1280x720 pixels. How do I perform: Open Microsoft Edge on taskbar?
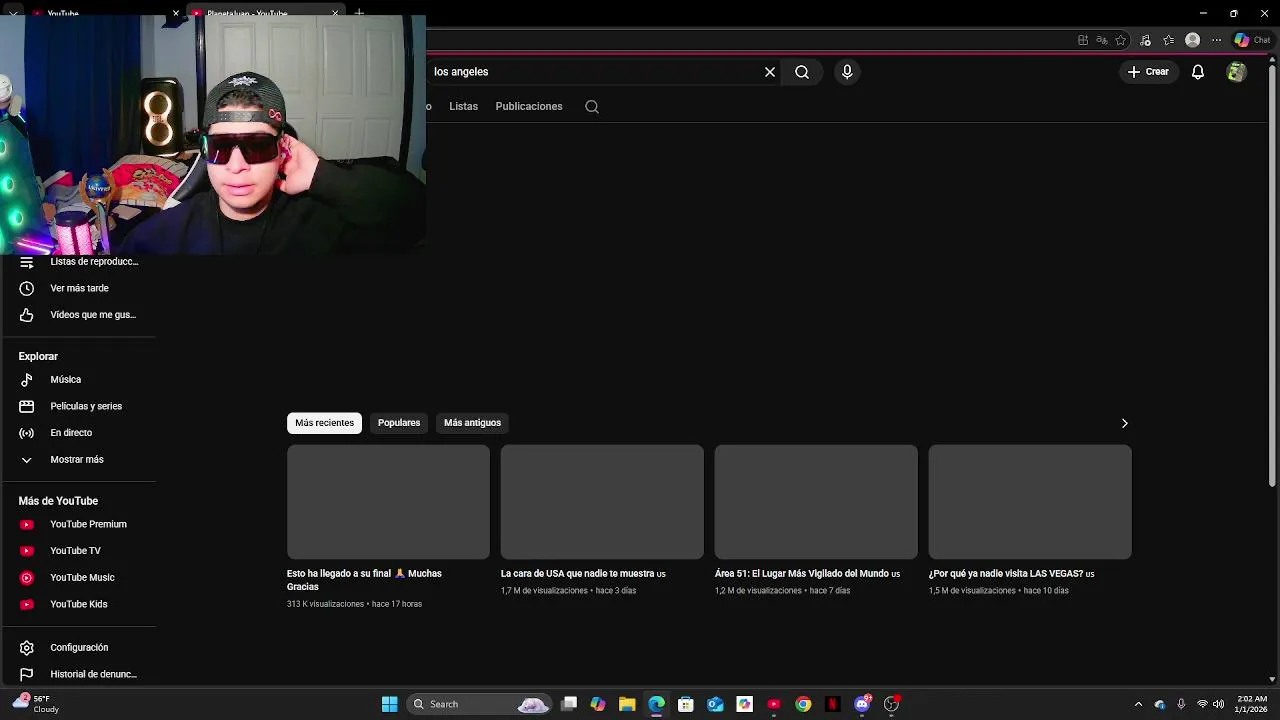tap(656, 704)
